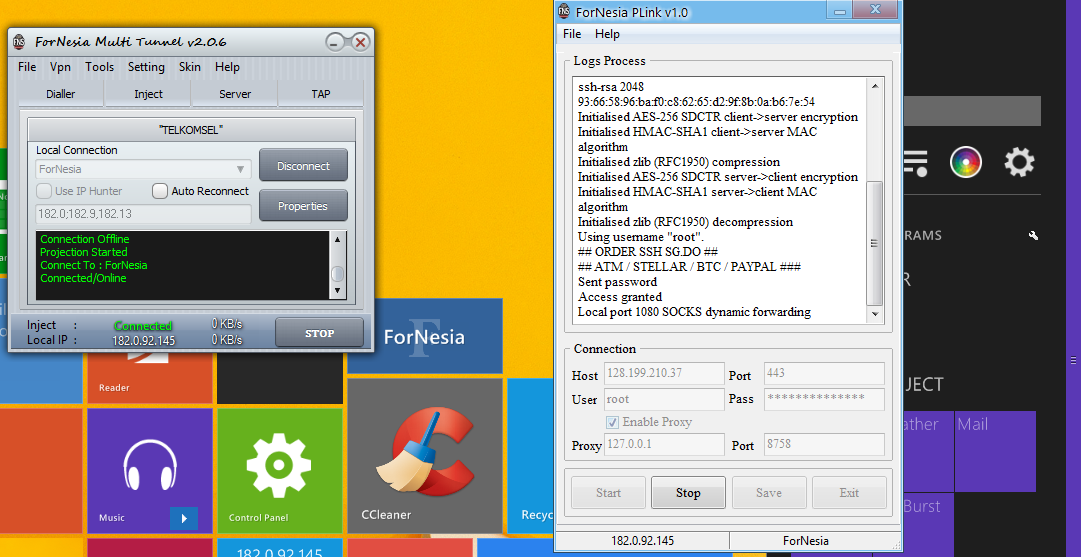1081x557 pixels.
Task: Click the ForNesia Multi Tunnel title bar logo icon
Action: 20,42
